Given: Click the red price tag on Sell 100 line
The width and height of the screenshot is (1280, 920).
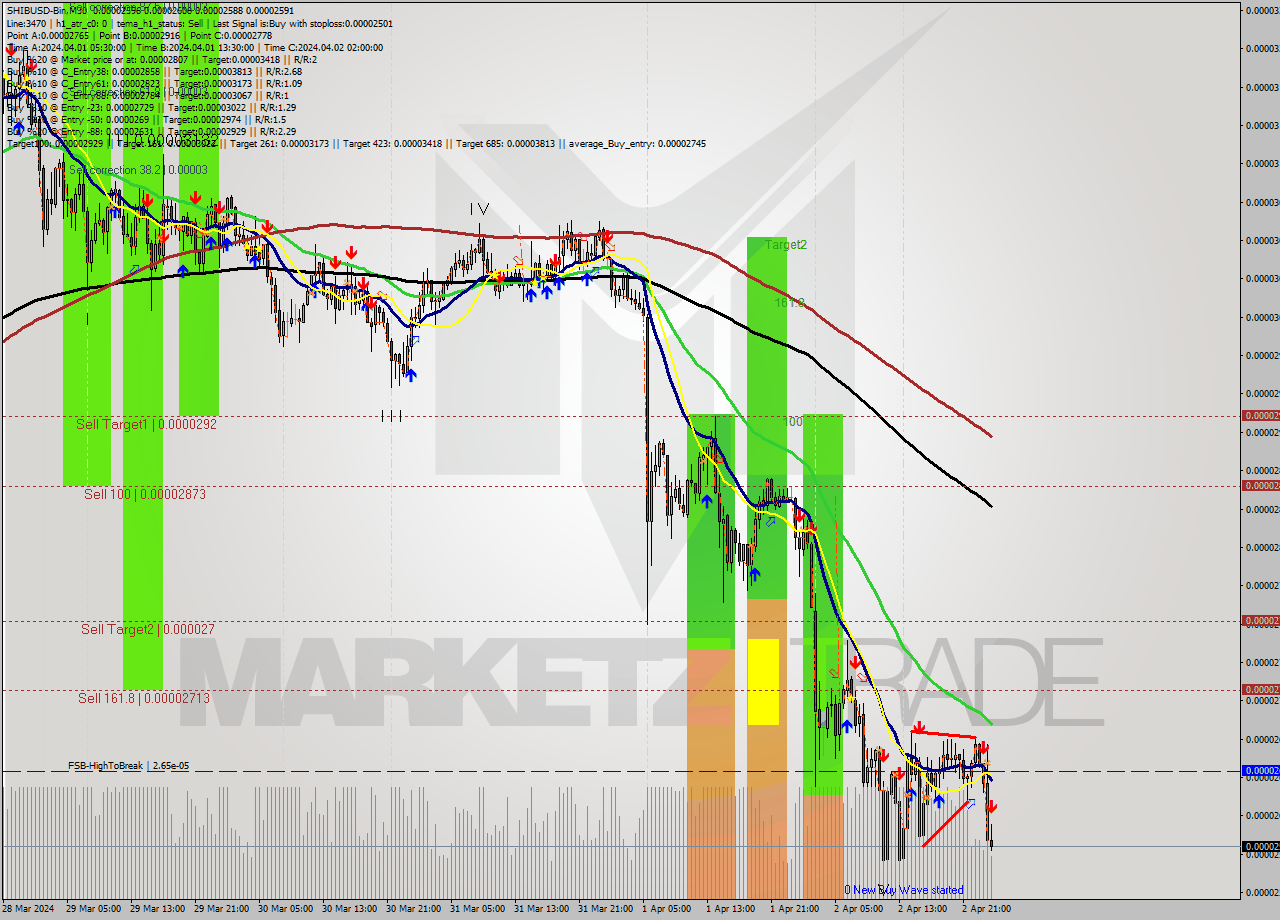Looking at the screenshot, I should pos(1259,485).
